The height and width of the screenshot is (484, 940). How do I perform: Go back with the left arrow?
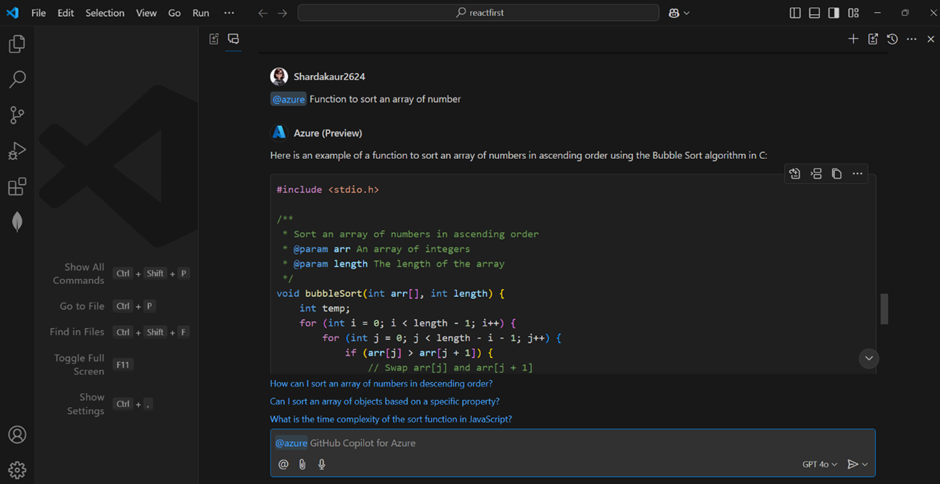263,13
